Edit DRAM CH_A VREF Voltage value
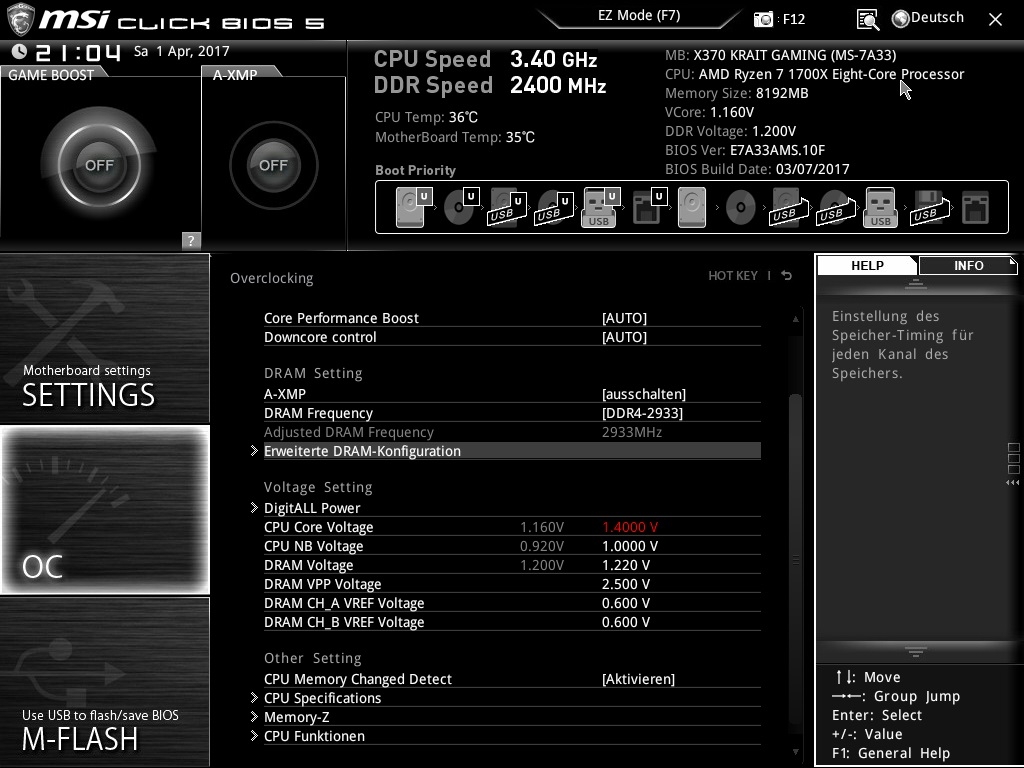The width and height of the screenshot is (1024, 768). click(x=626, y=603)
